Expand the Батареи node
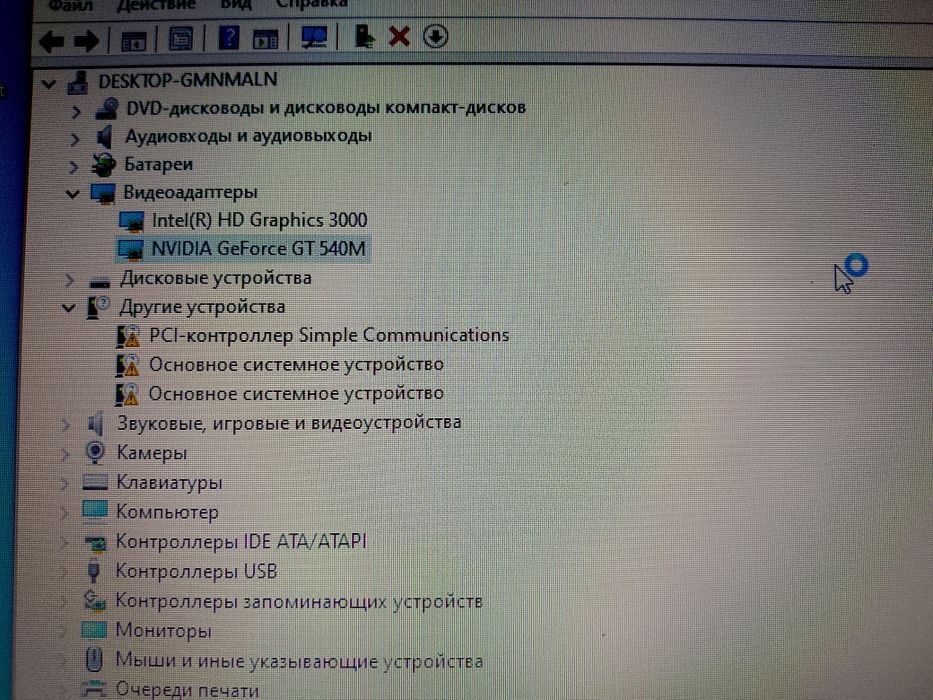This screenshot has height=700, width=933. tap(73, 167)
